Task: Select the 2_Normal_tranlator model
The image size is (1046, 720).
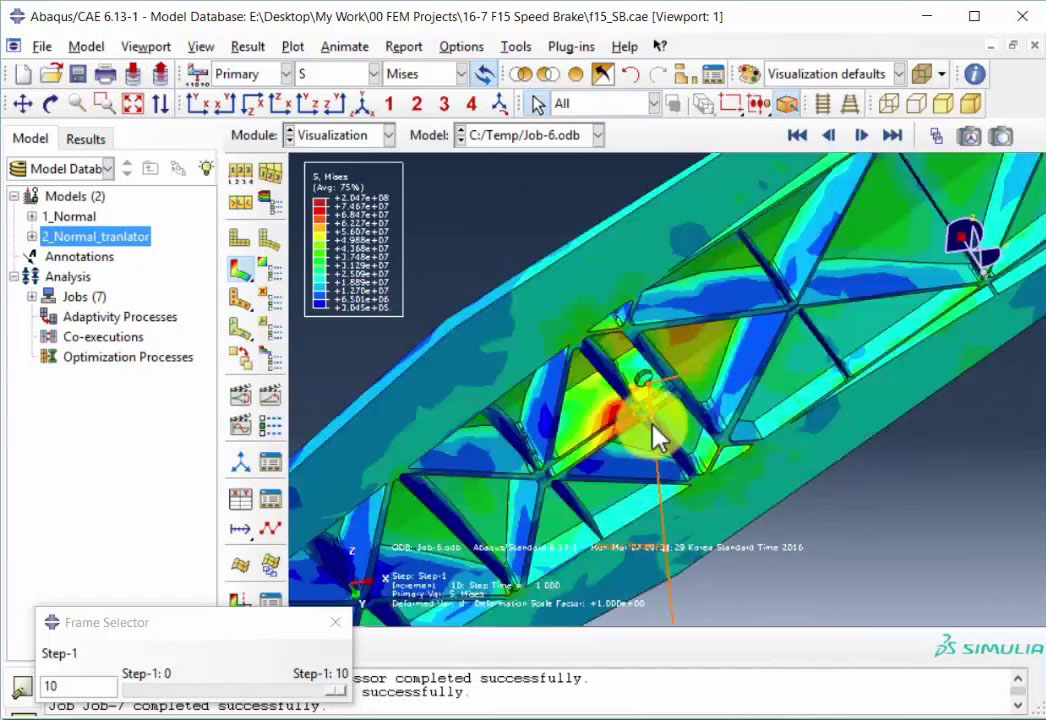Action: click(95, 236)
